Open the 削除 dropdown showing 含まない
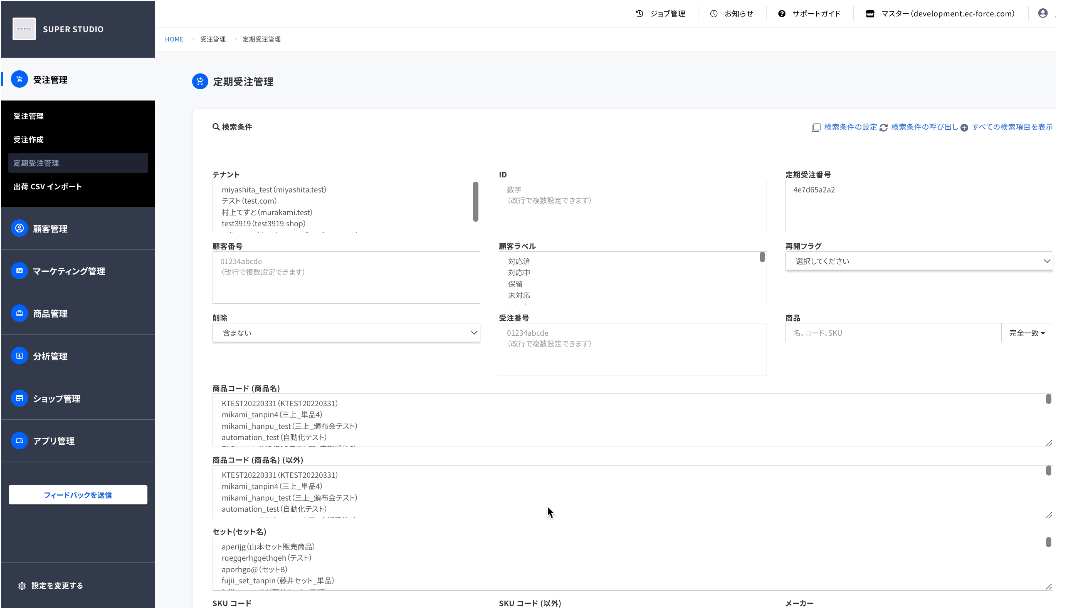The image size is (1080, 608). (x=346, y=333)
